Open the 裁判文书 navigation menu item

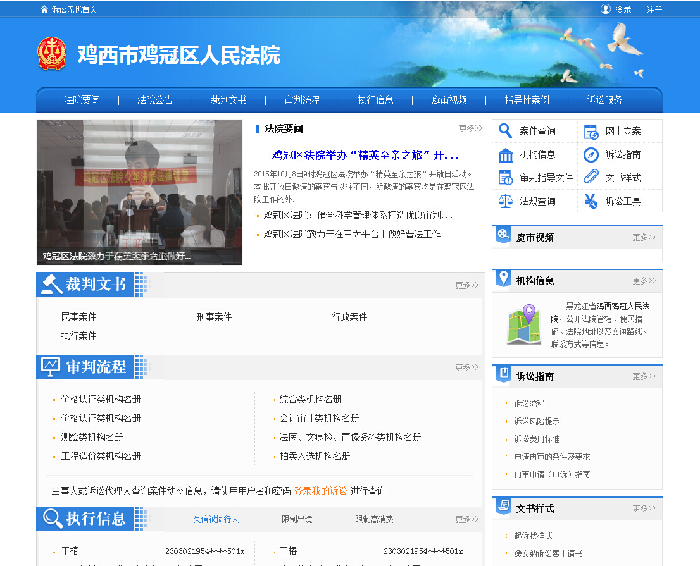click(x=227, y=100)
